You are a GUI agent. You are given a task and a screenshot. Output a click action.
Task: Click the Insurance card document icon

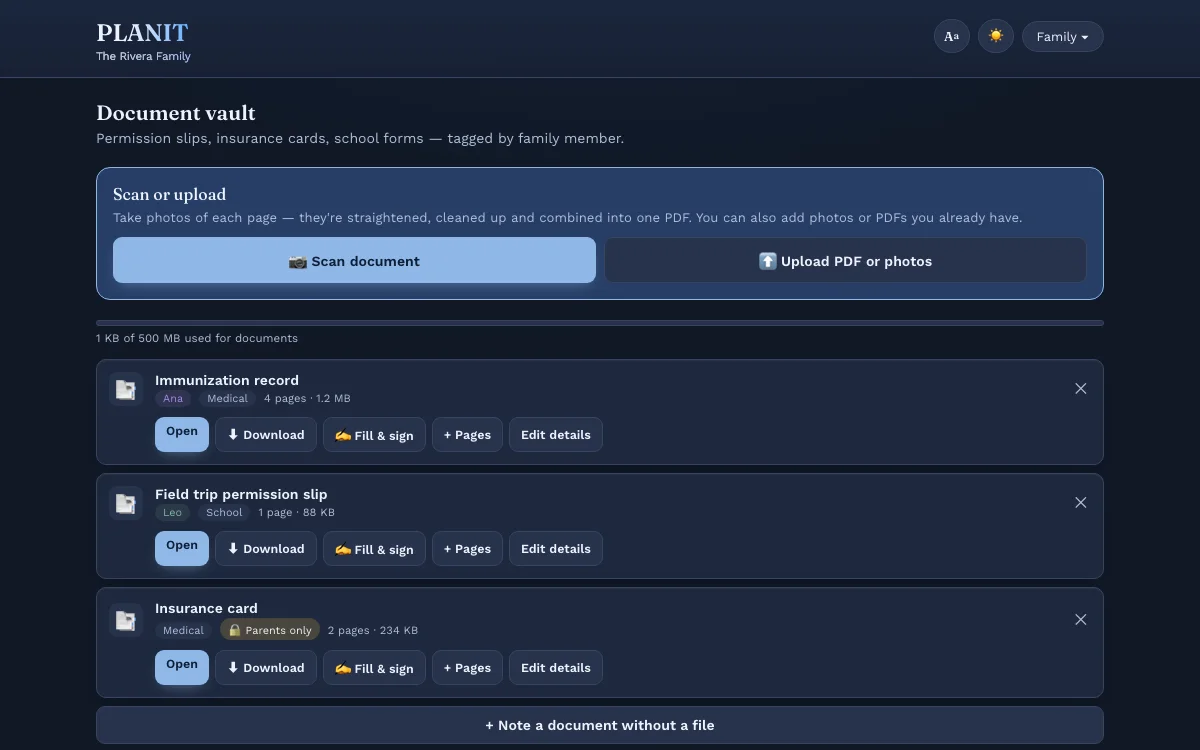click(125, 620)
